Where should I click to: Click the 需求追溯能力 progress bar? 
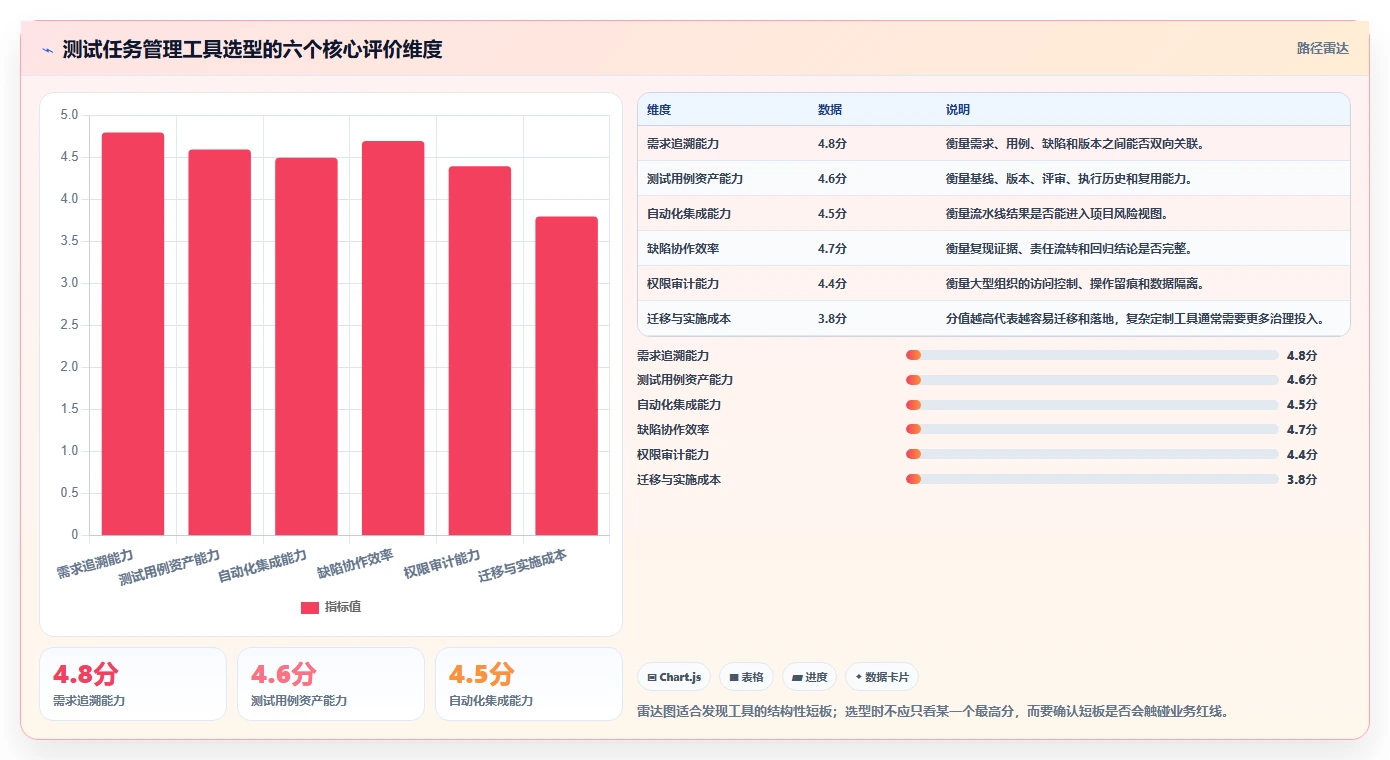click(1092, 355)
